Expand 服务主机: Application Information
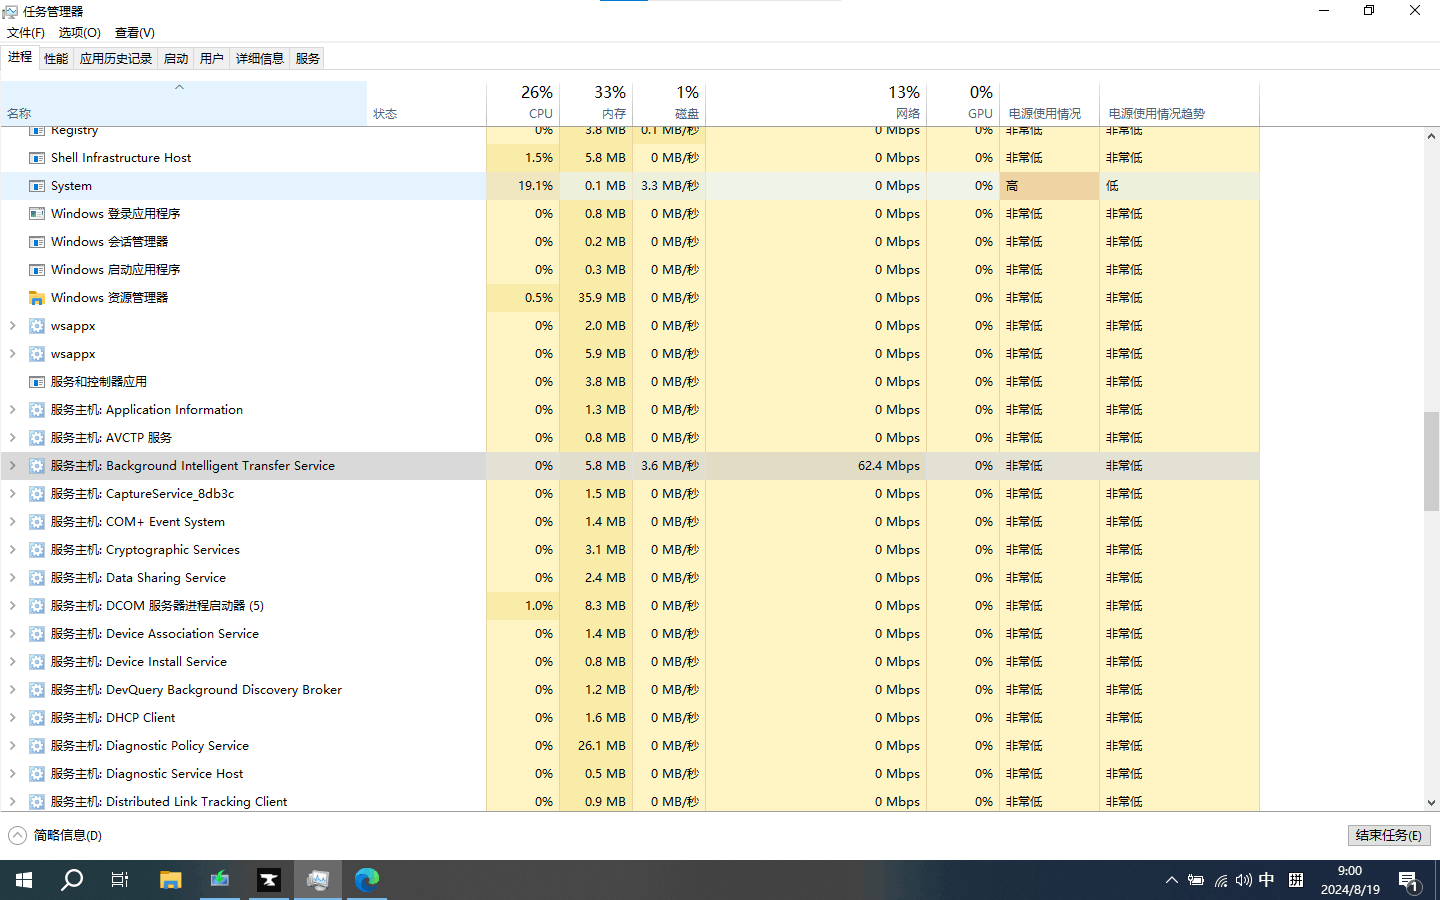 pyautogui.click(x=12, y=410)
